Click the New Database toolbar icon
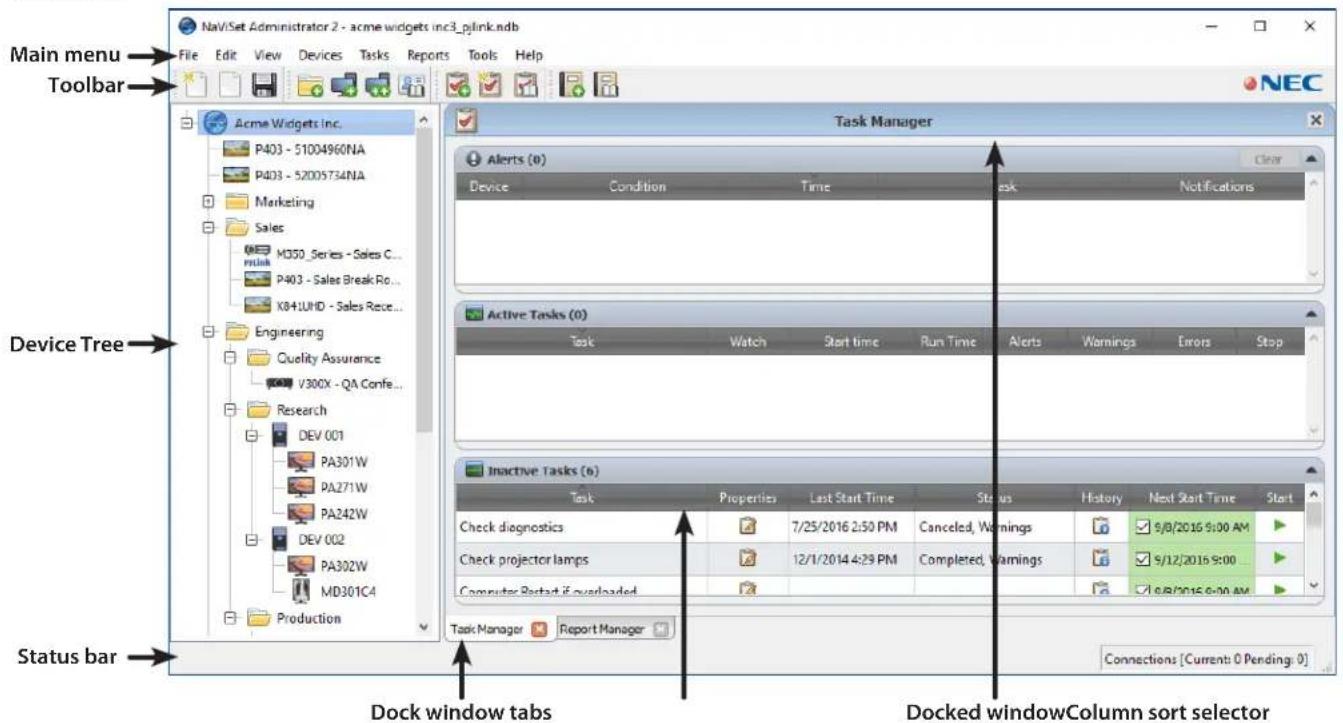 point(197,86)
